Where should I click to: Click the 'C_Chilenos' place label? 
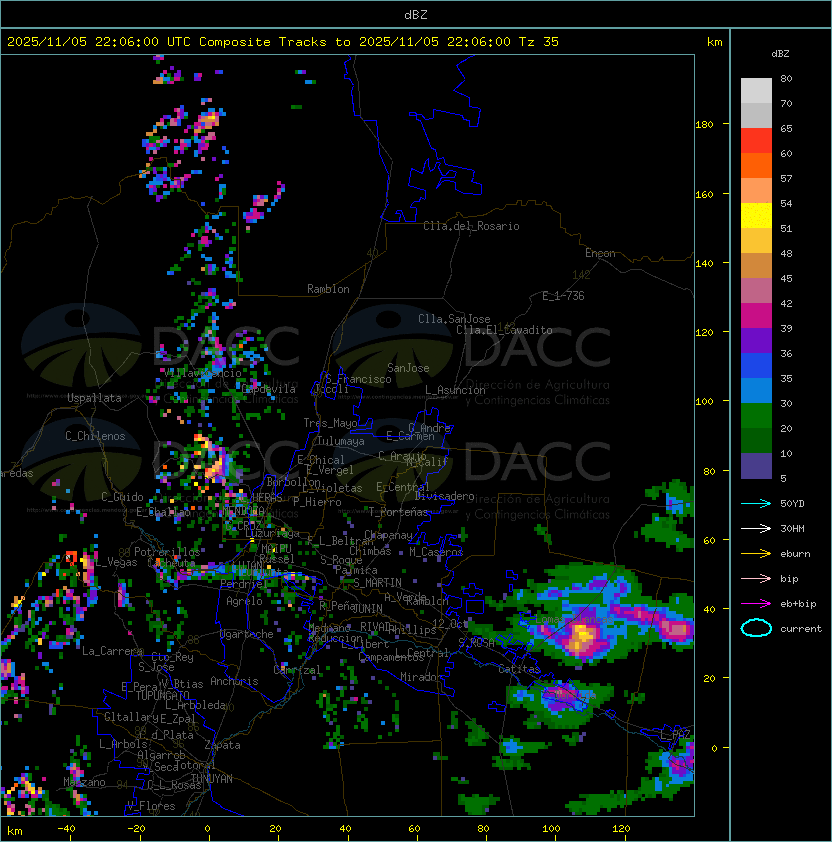click(95, 436)
